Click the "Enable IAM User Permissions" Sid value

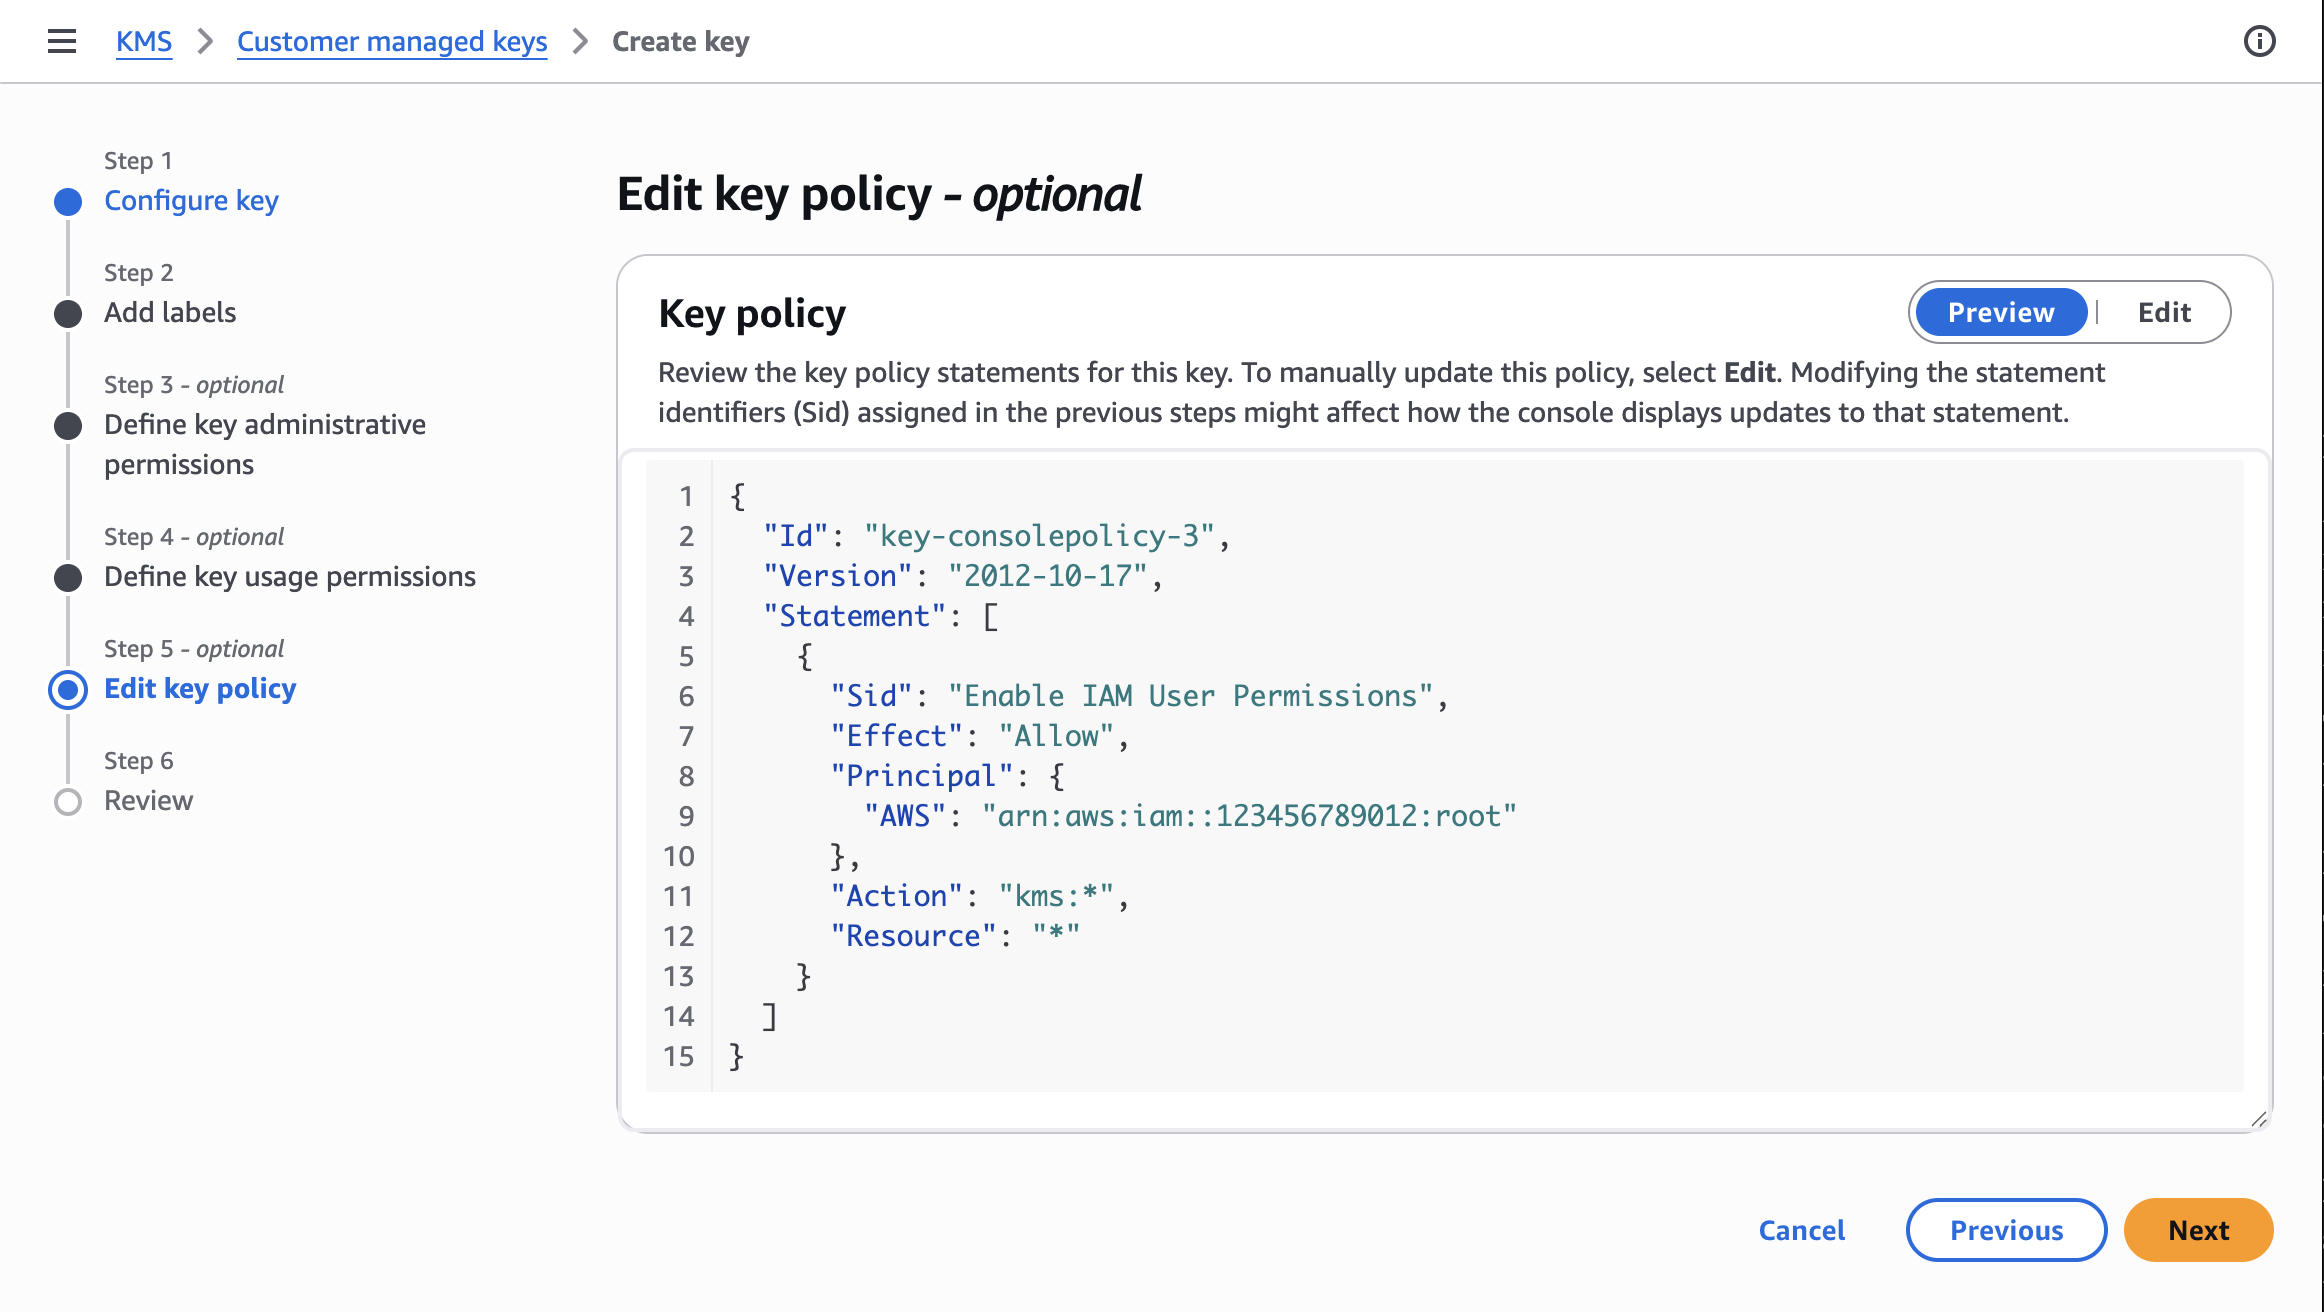[x=1190, y=696]
